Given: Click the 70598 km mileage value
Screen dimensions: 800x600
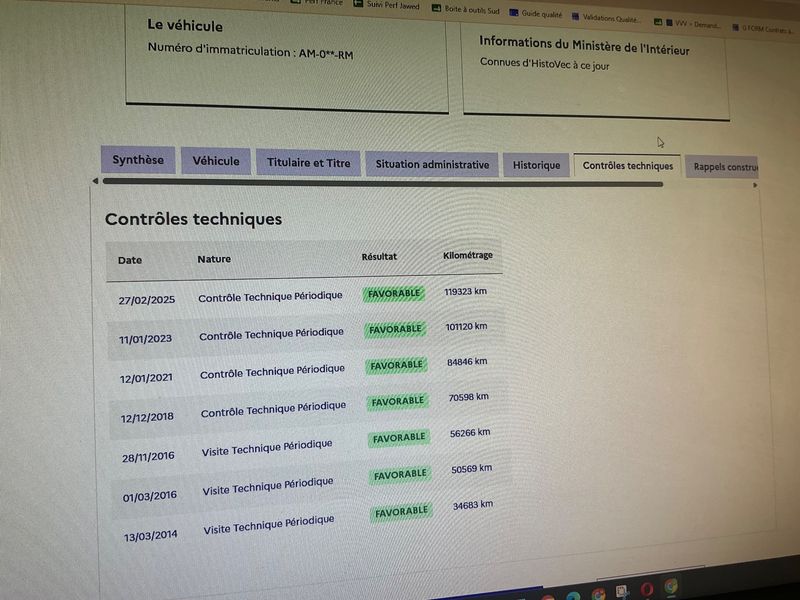Looking at the screenshot, I should pyautogui.click(x=468, y=397).
